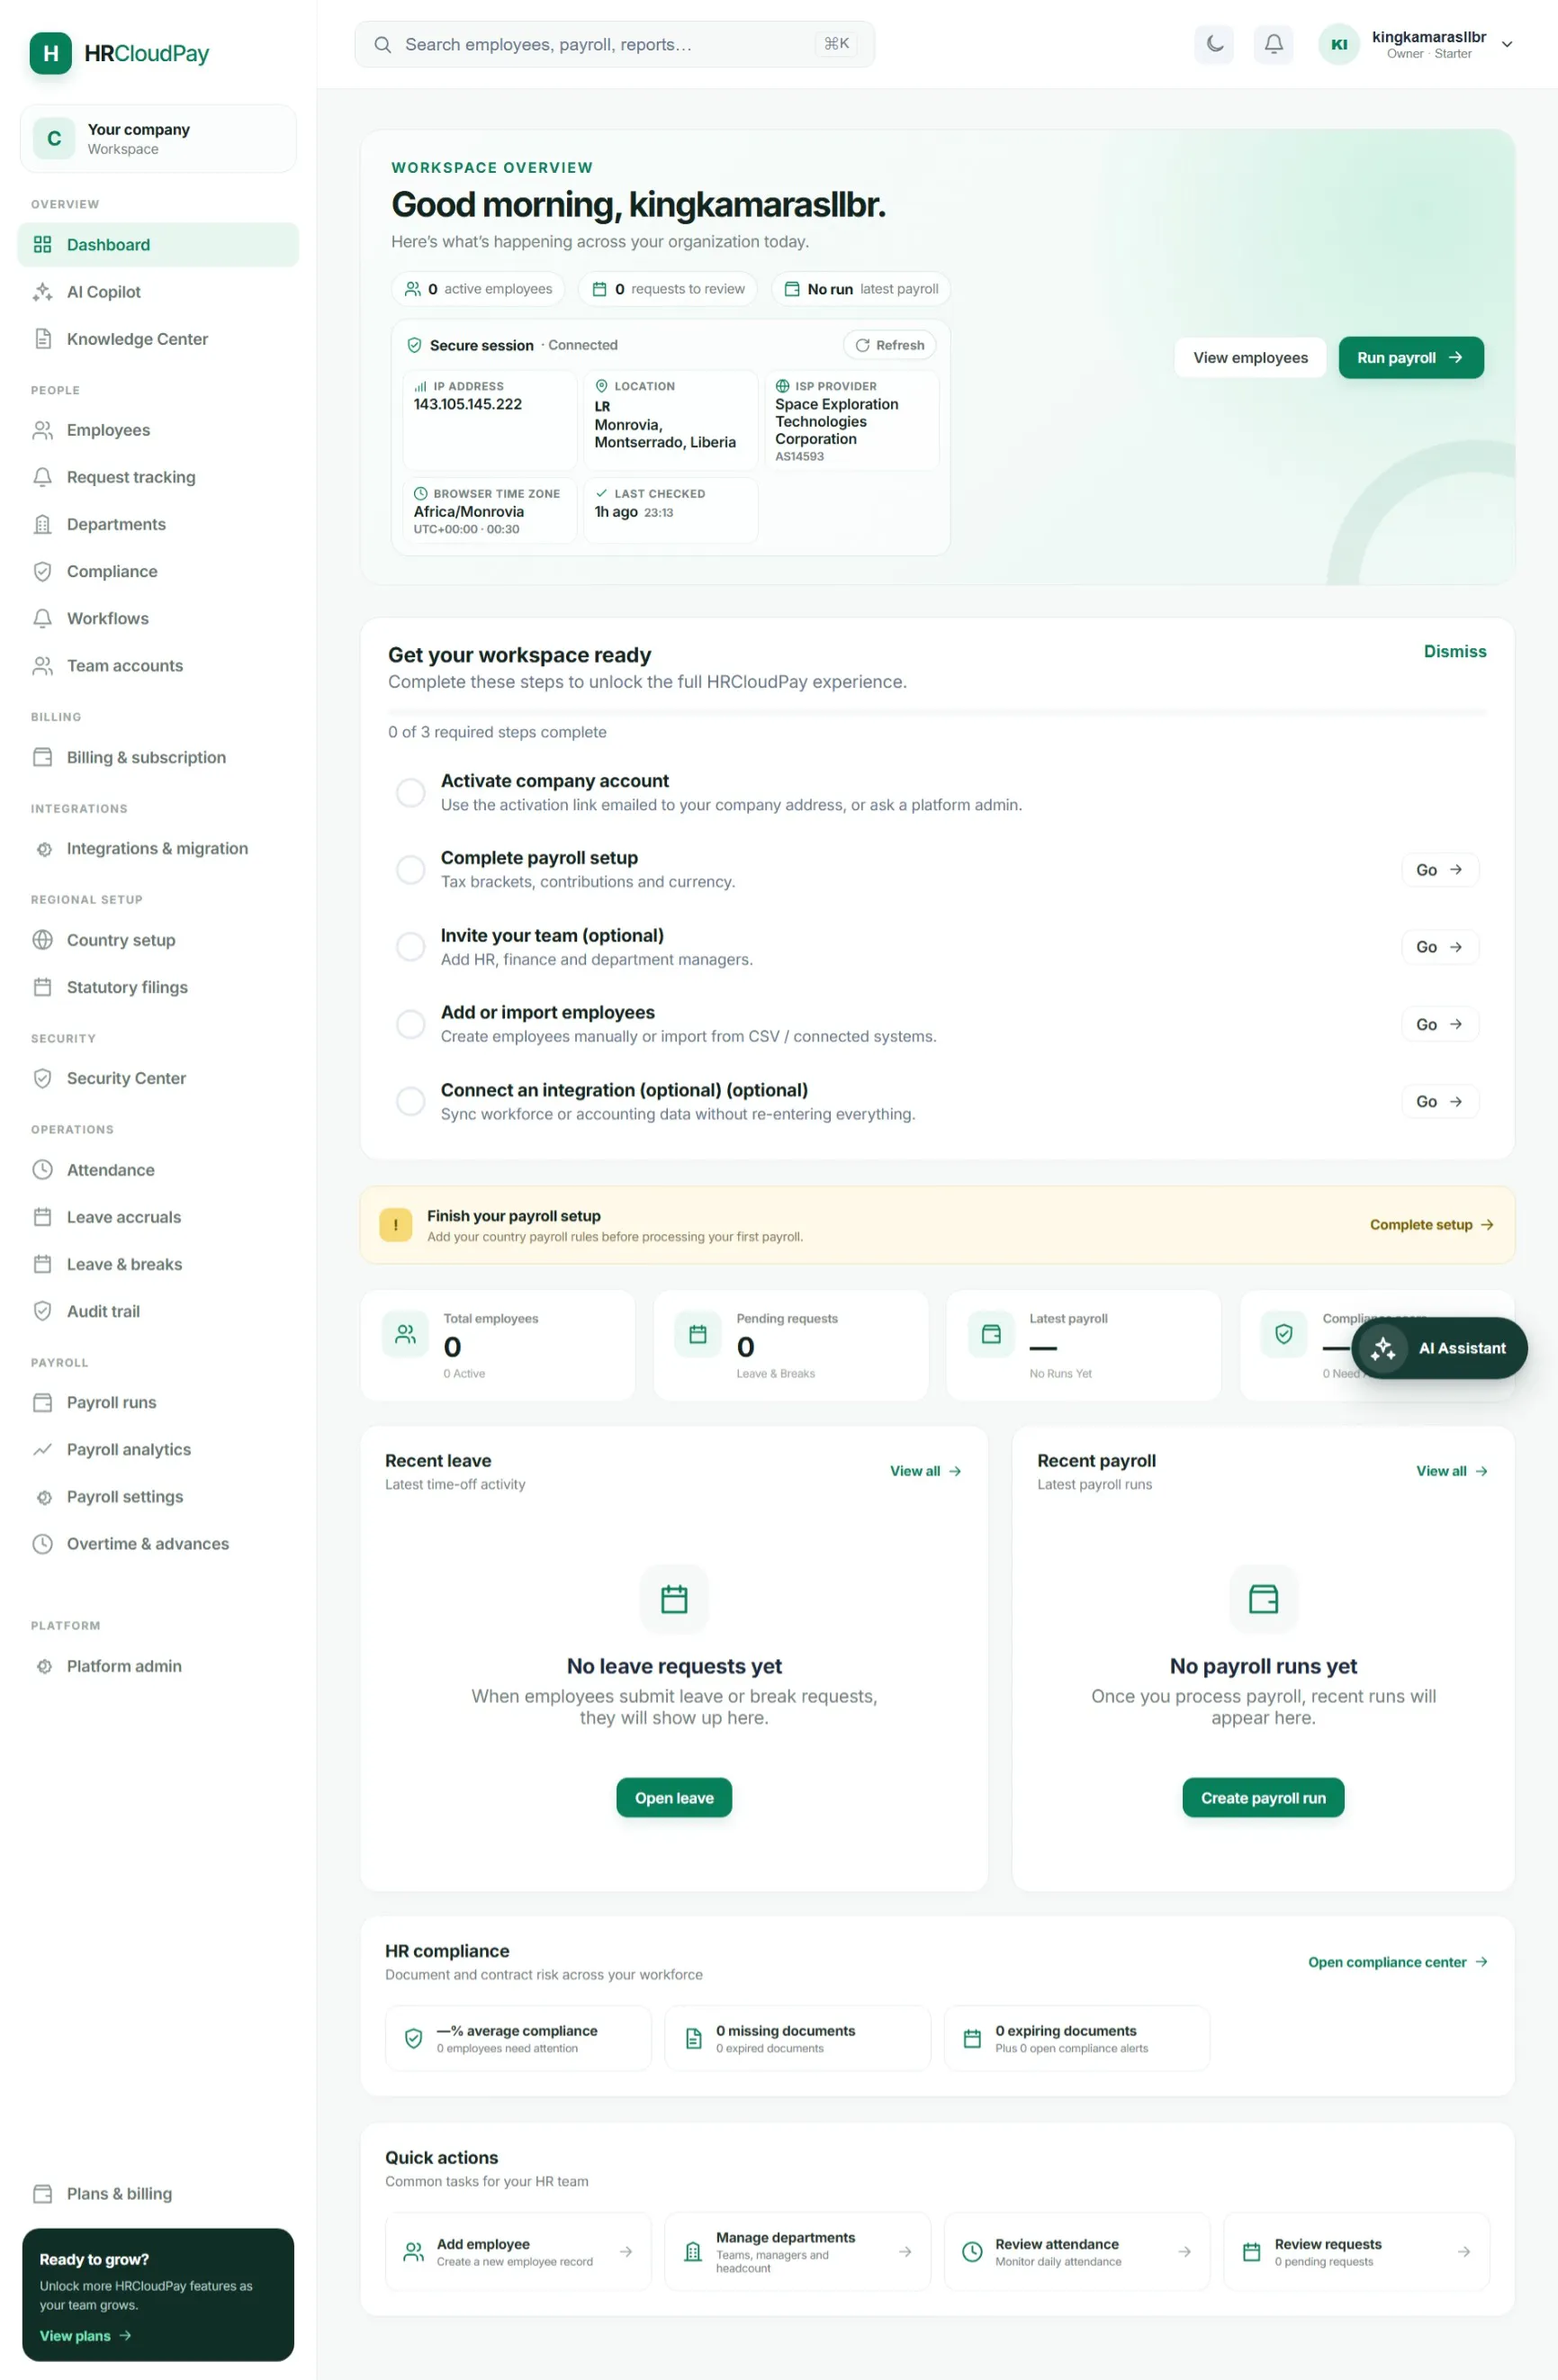Click the Run payroll button
This screenshot has width=1558, height=2380.
tap(1411, 358)
